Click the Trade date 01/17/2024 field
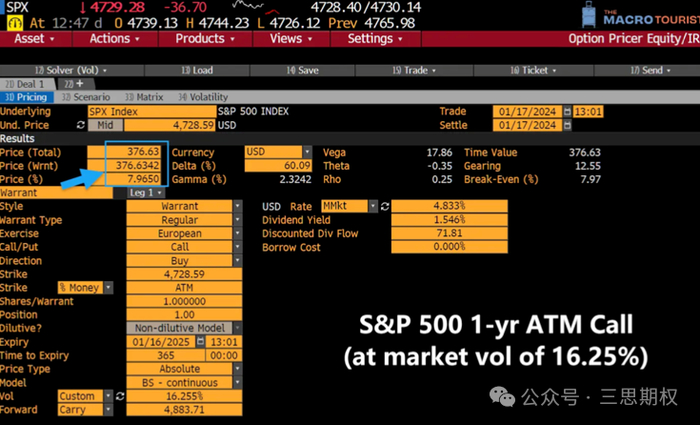The width and height of the screenshot is (700, 425). click(x=527, y=112)
